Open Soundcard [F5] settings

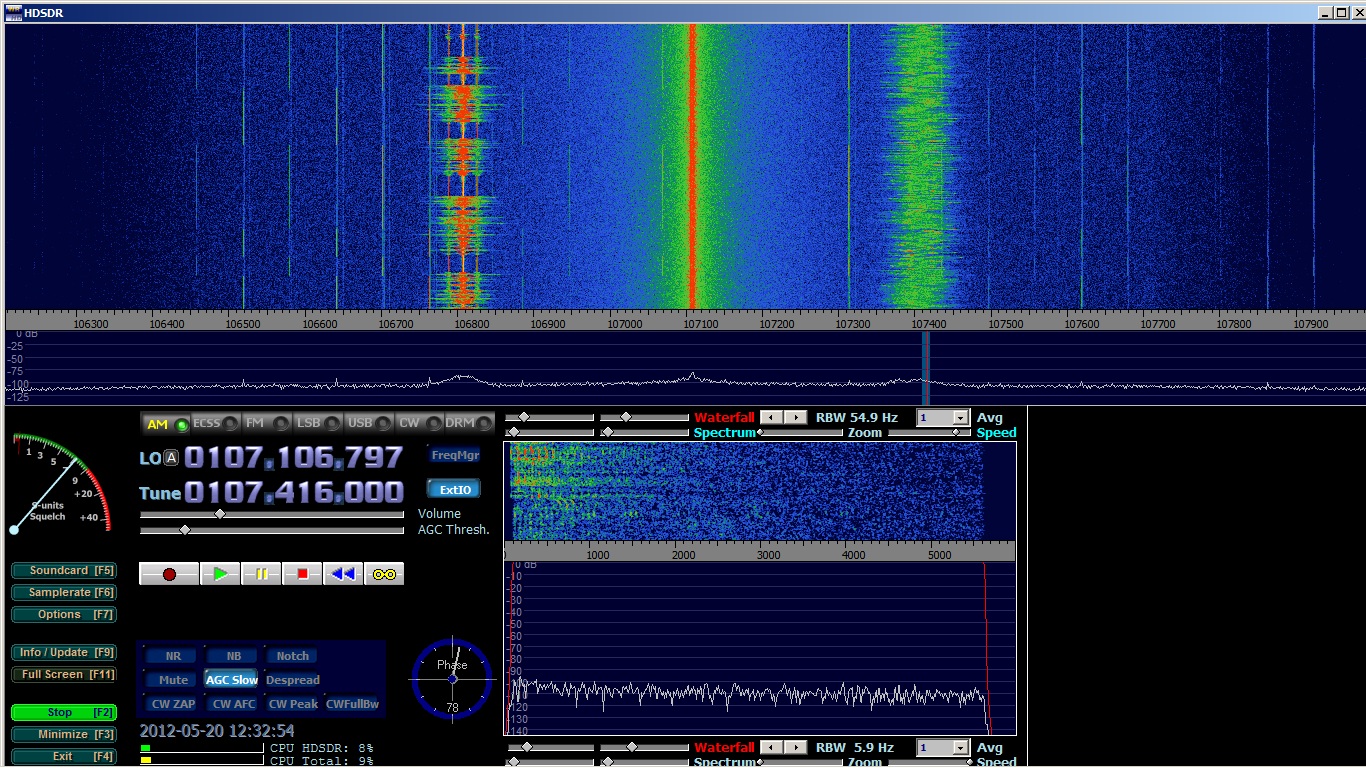point(64,571)
